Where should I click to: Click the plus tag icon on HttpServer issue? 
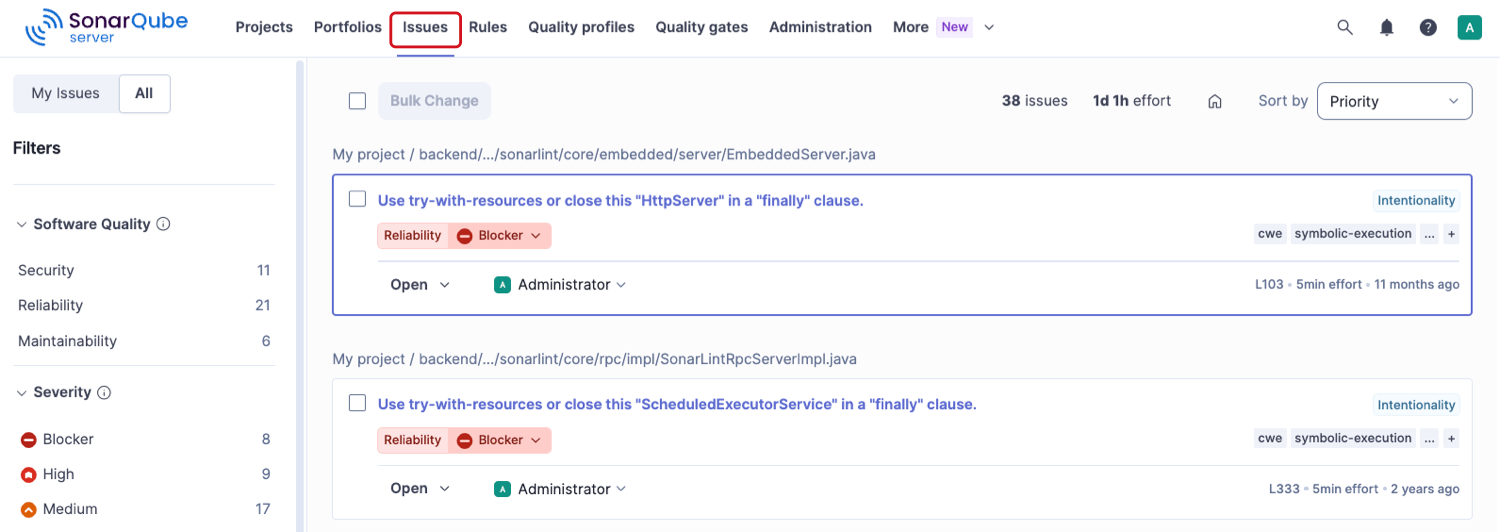pyautogui.click(x=1451, y=234)
